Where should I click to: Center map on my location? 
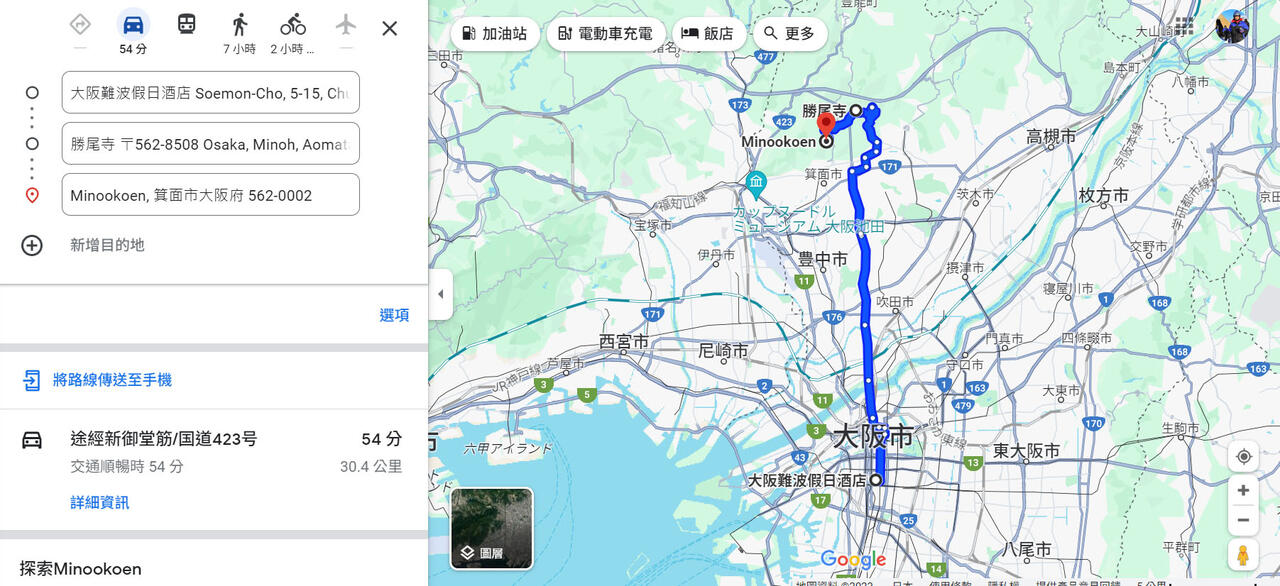(x=1243, y=457)
